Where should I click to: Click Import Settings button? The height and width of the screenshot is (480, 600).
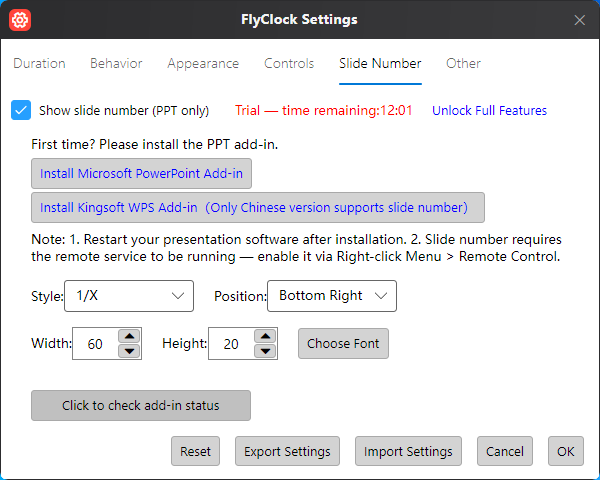click(x=408, y=451)
